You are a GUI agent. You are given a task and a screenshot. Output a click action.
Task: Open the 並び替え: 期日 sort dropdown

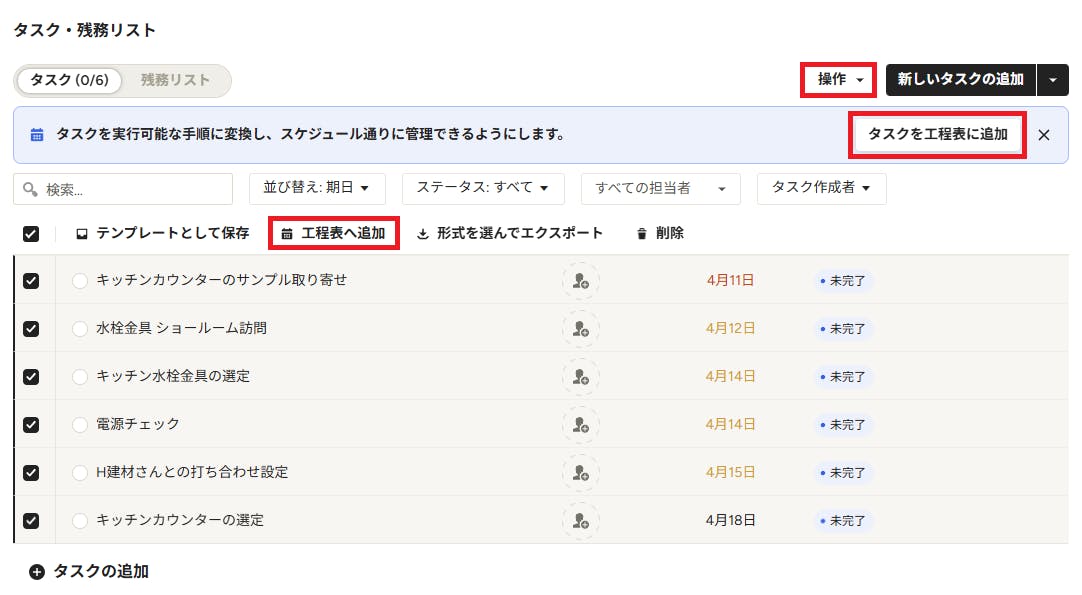pyautogui.click(x=317, y=188)
